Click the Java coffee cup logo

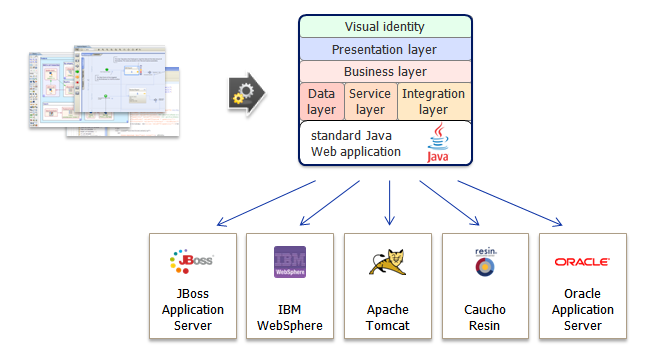(438, 143)
